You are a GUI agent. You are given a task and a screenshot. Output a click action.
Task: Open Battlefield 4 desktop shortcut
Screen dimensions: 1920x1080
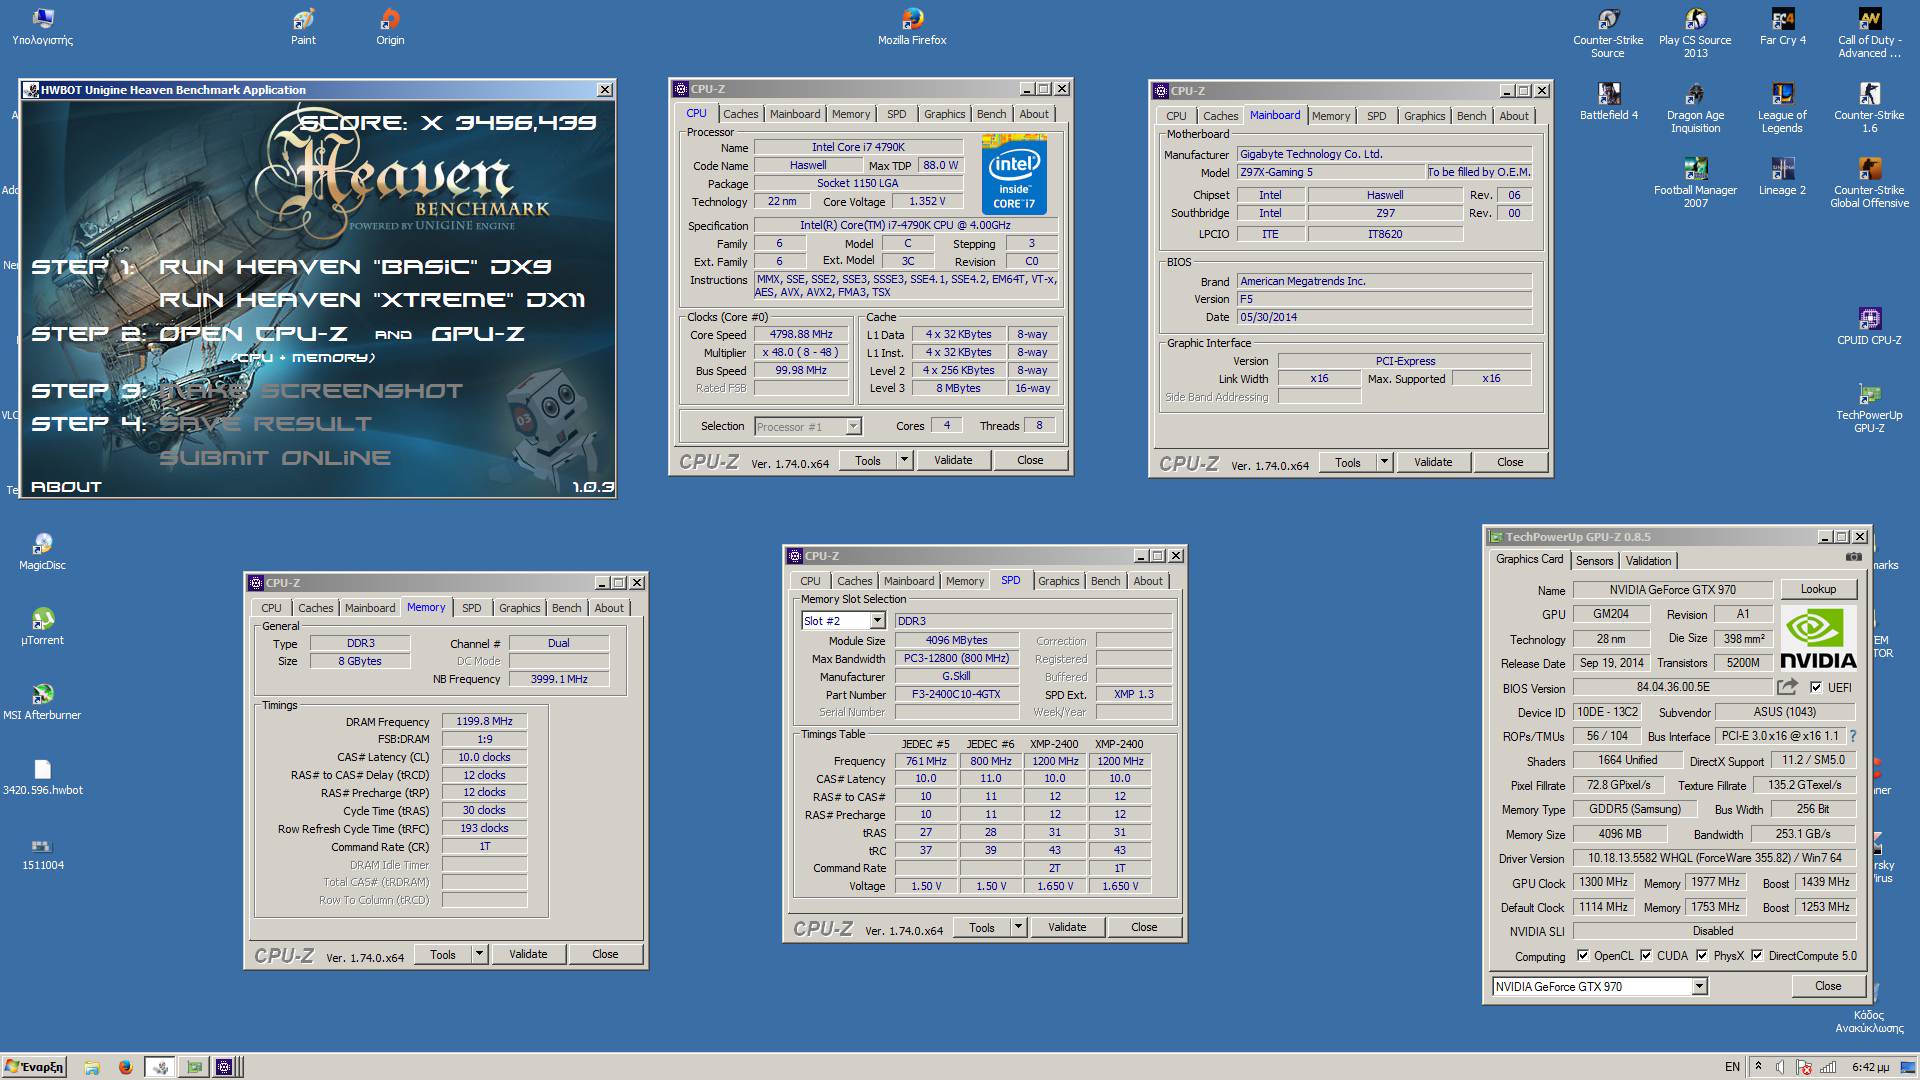pos(1609,102)
